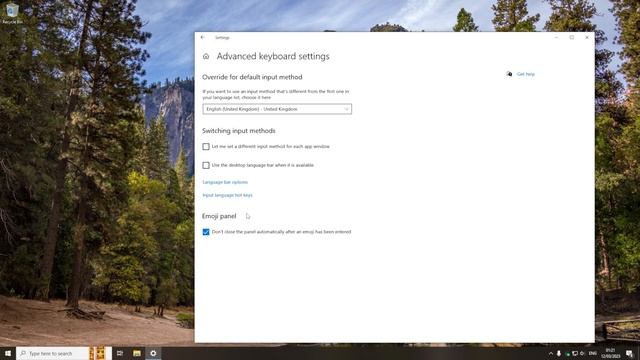Click the 'Advanced keyboard settings' page title
Viewport: 640px width, 360px height.
coord(273,56)
